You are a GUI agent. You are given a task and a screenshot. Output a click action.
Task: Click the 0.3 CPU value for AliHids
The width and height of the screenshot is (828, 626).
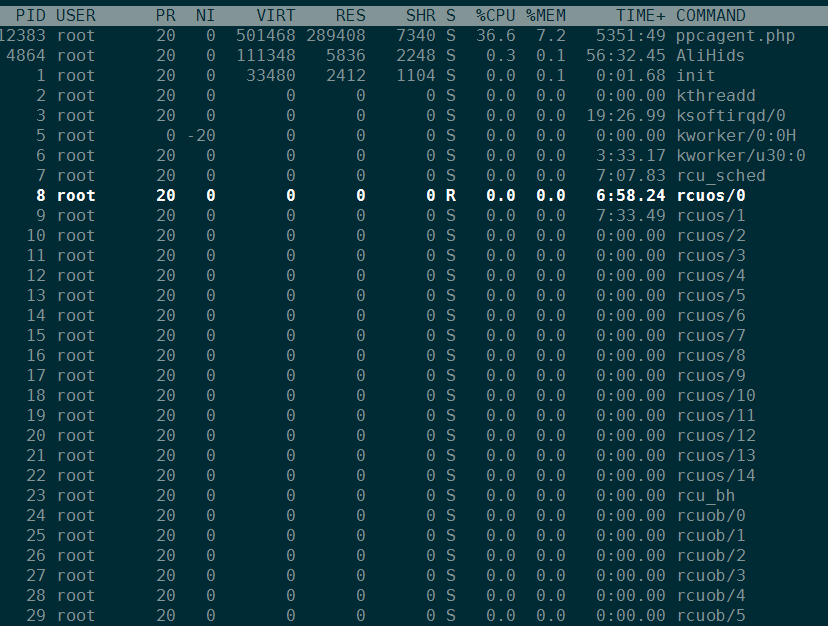point(501,55)
